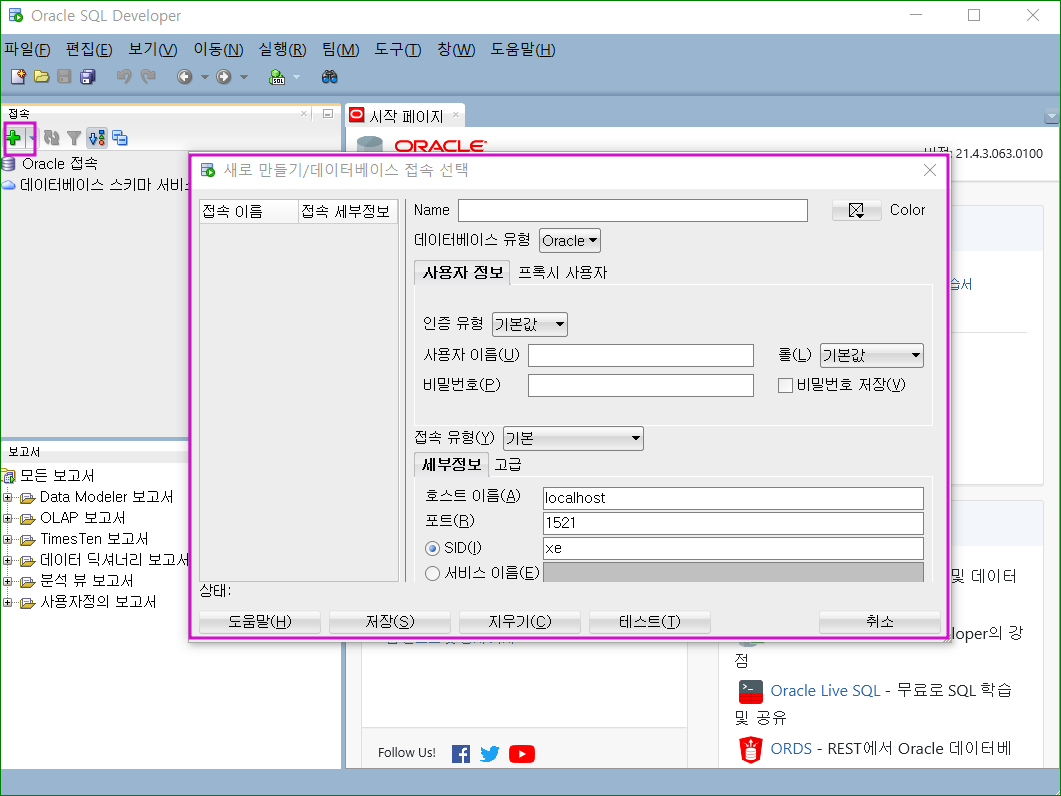Click the 사용자 이름 input field
This screenshot has width=1061, height=796.
click(x=641, y=355)
